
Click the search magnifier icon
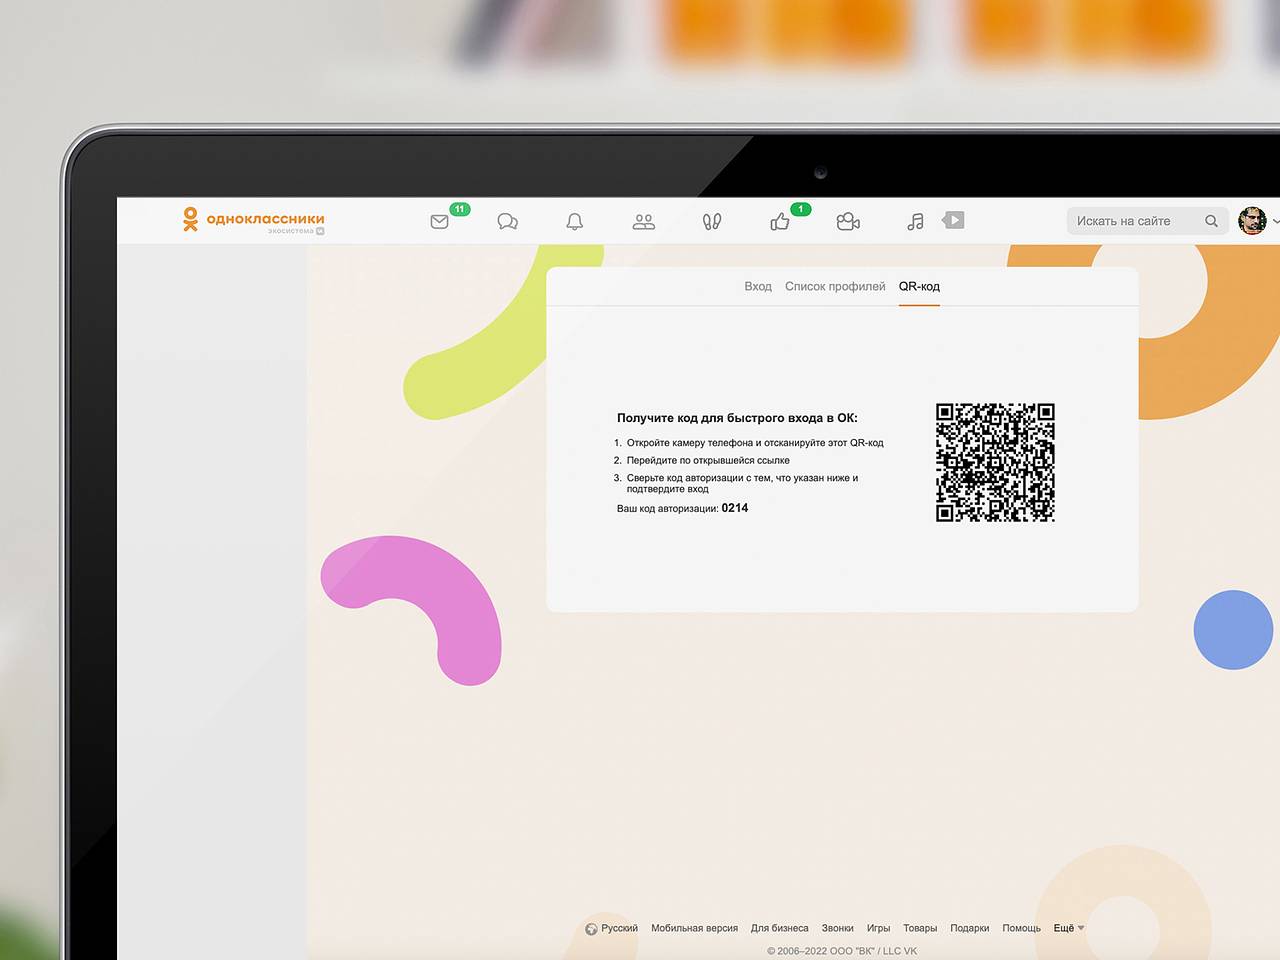[1211, 221]
